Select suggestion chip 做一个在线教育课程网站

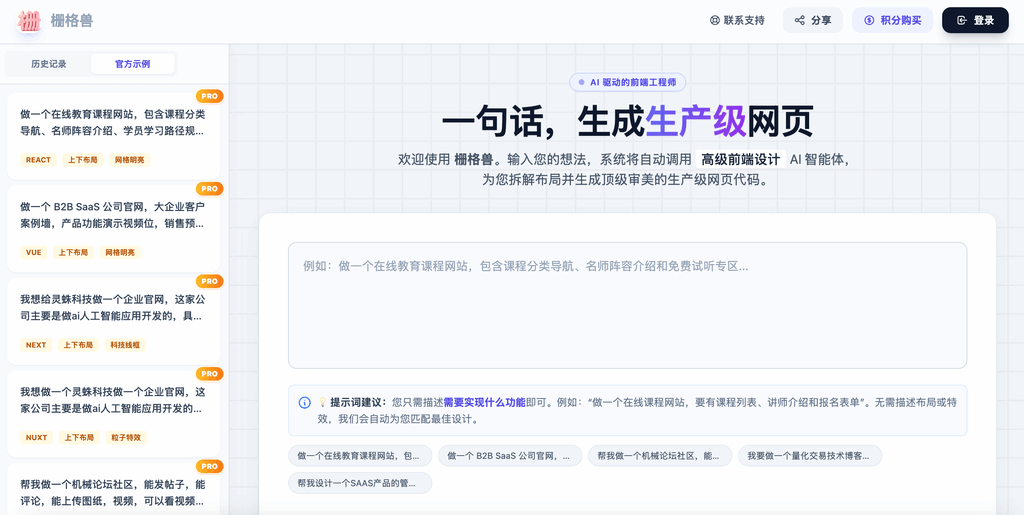pos(360,456)
